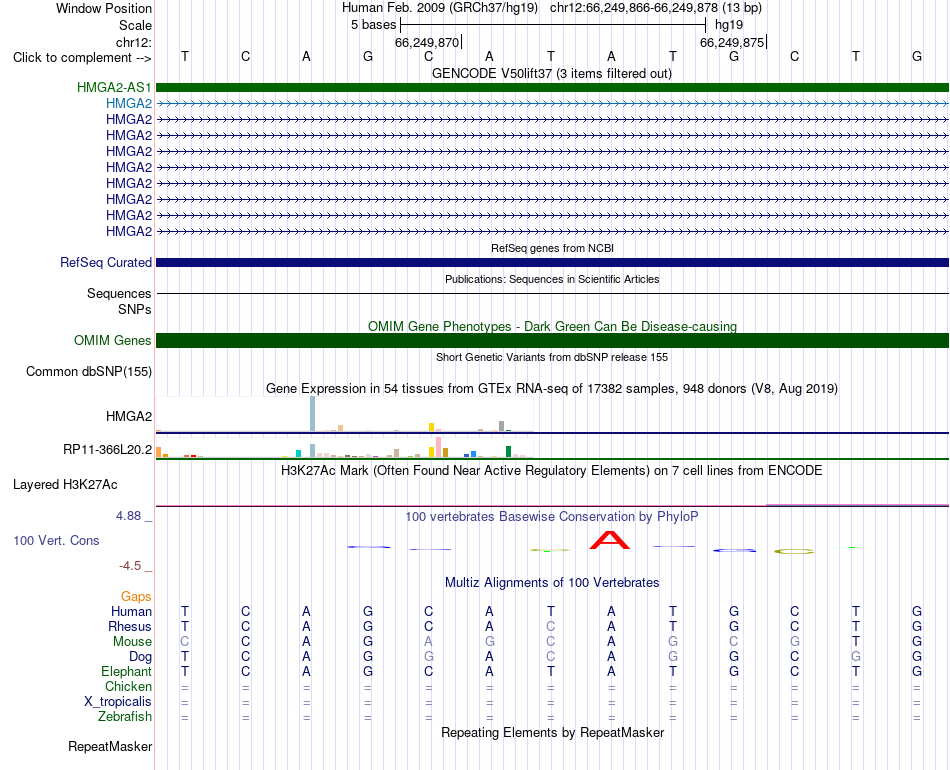Click the GTEx Gene Expression track title
The image size is (950, 770).
[x=552, y=388]
